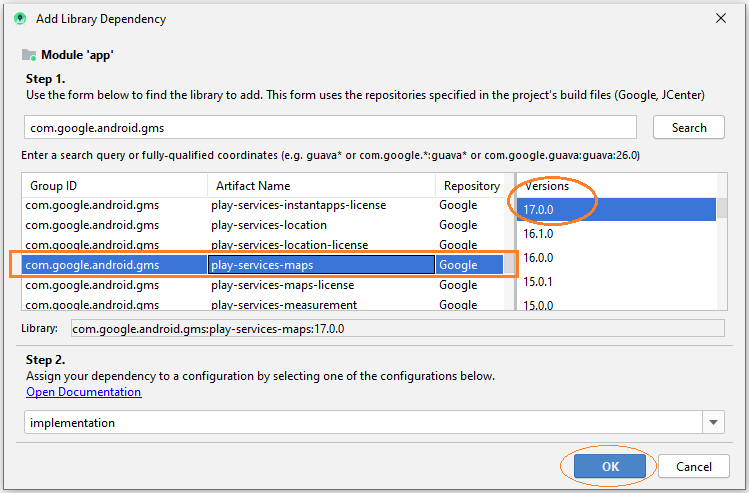Select the play-services-instantapps-license artifact row

(263, 205)
